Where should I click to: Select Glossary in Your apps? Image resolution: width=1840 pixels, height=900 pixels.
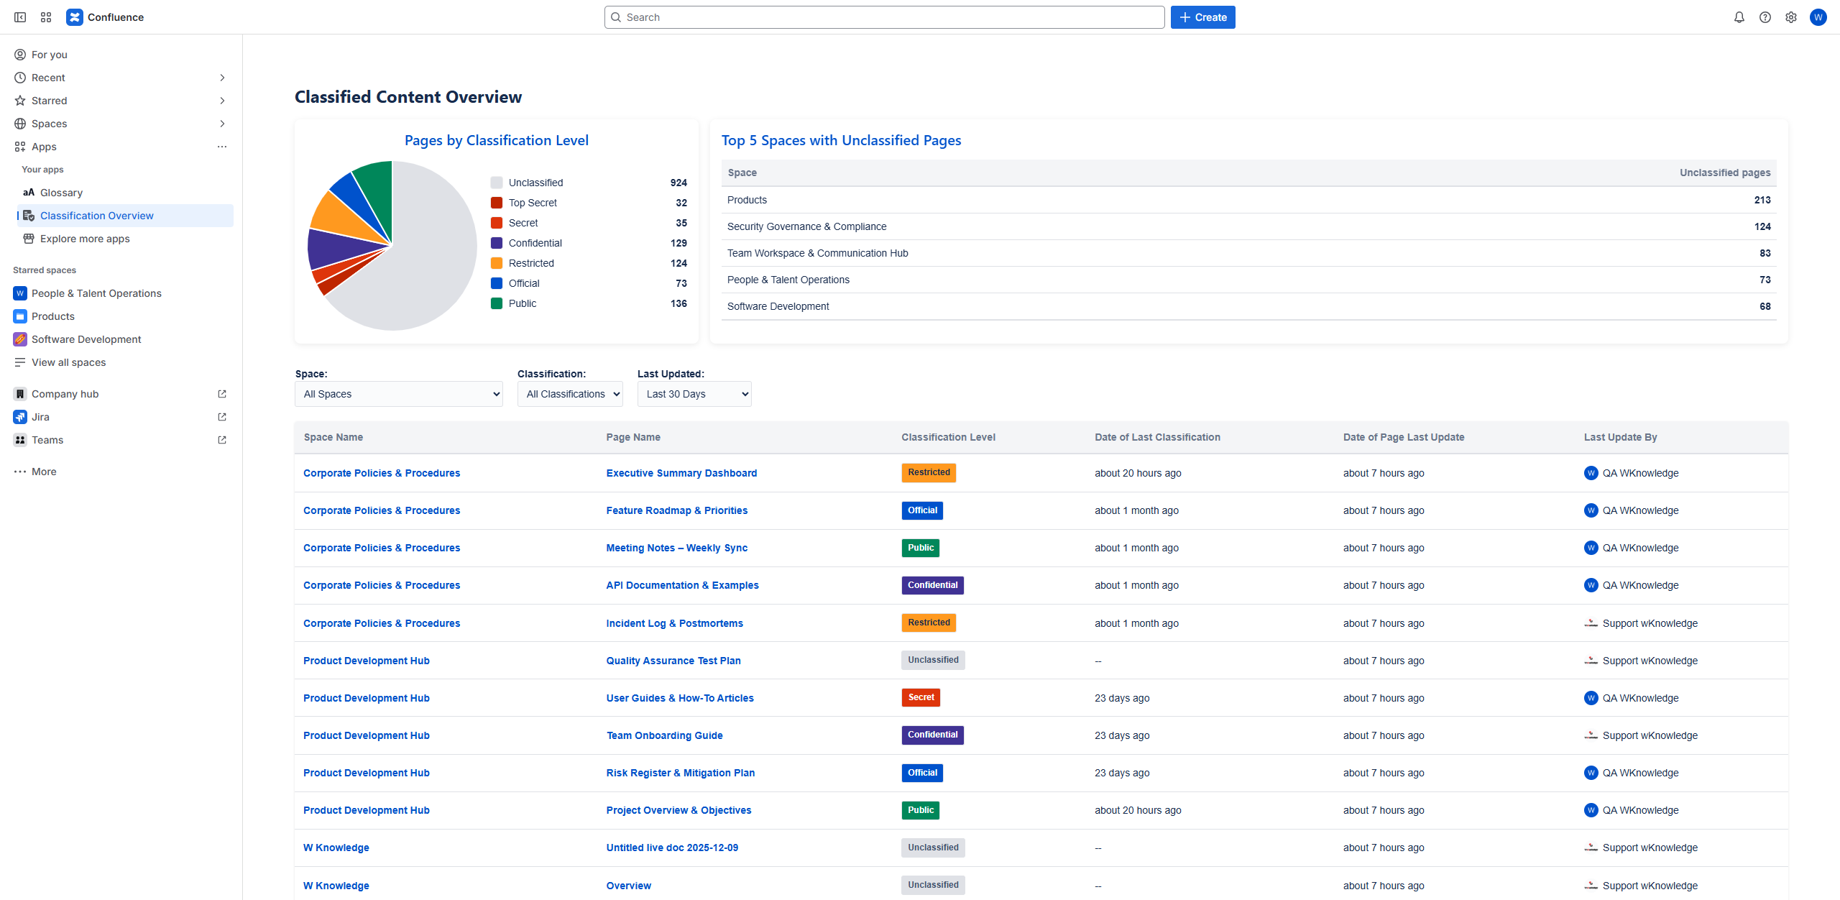coord(61,193)
